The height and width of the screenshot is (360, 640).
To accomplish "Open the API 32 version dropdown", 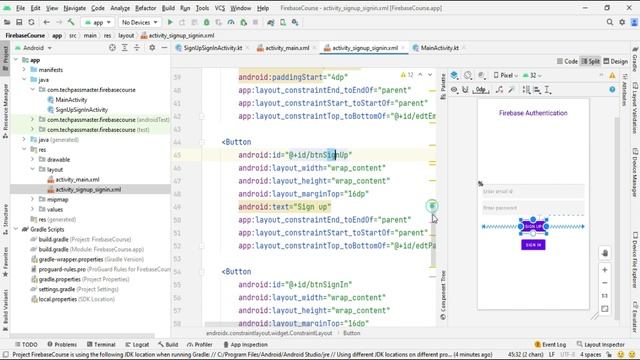I will (x=532, y=76).
